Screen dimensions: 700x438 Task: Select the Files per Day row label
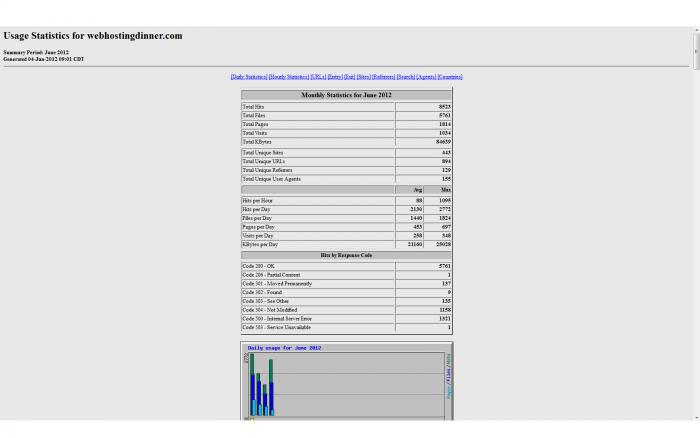point(257,218)
